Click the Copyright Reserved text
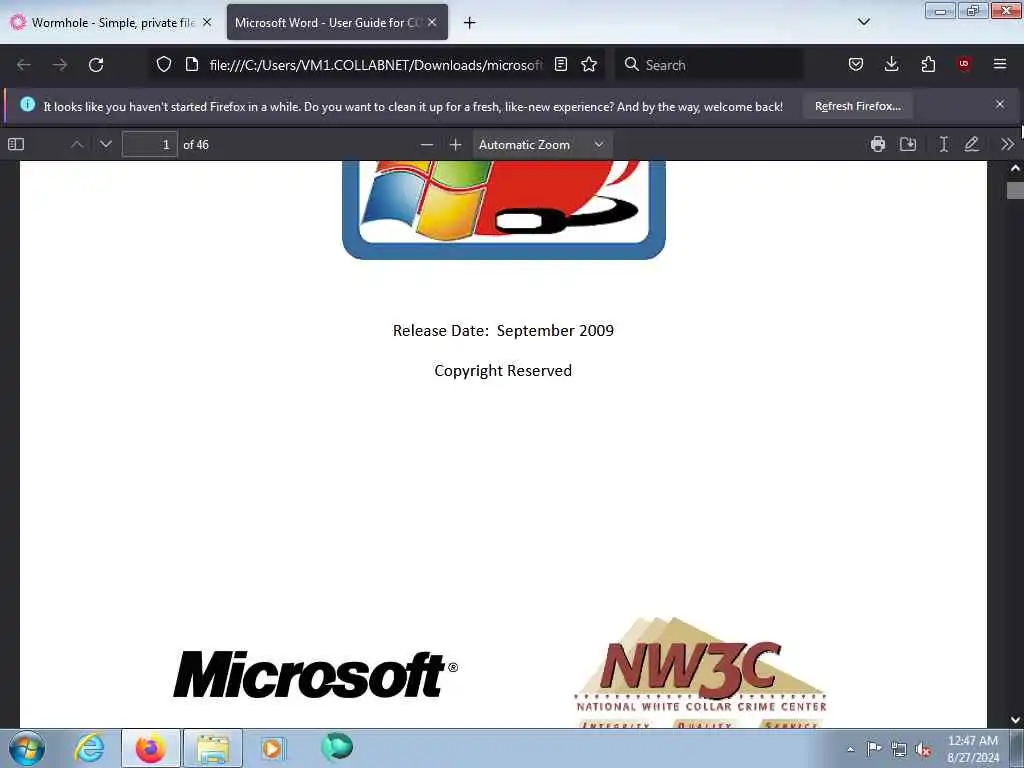The image size is (1024, 768). tap(503, 370)
